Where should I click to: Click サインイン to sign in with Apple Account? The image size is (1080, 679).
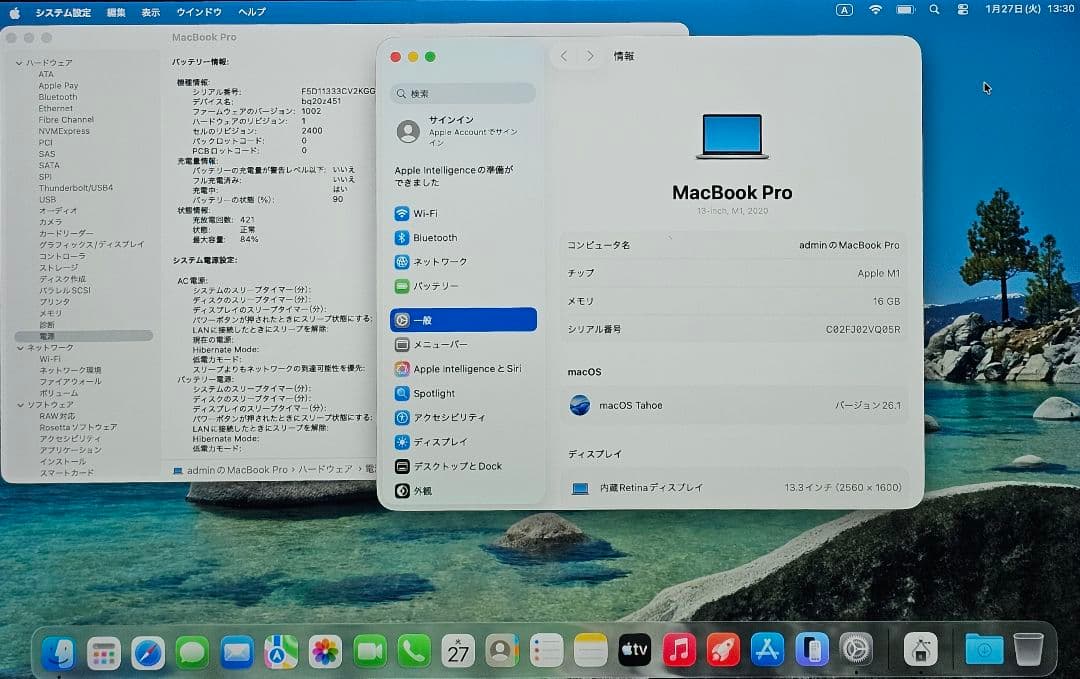[x=450, y=125]
